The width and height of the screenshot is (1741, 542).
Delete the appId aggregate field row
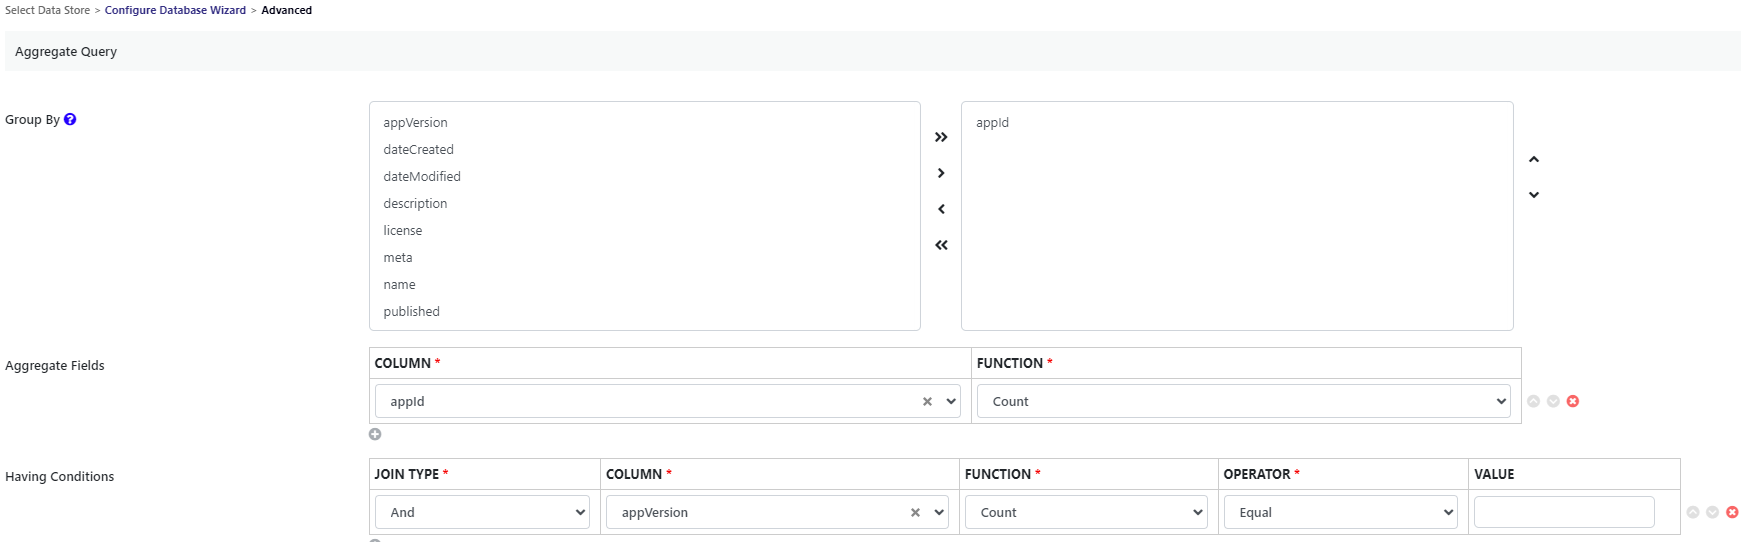coord(1573,401)
